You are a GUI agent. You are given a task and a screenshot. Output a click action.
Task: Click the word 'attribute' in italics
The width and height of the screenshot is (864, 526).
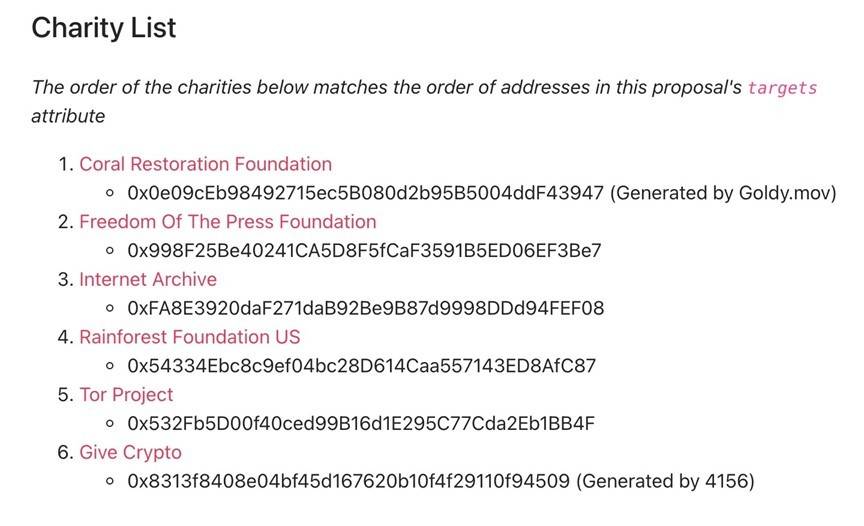(68, 116)
